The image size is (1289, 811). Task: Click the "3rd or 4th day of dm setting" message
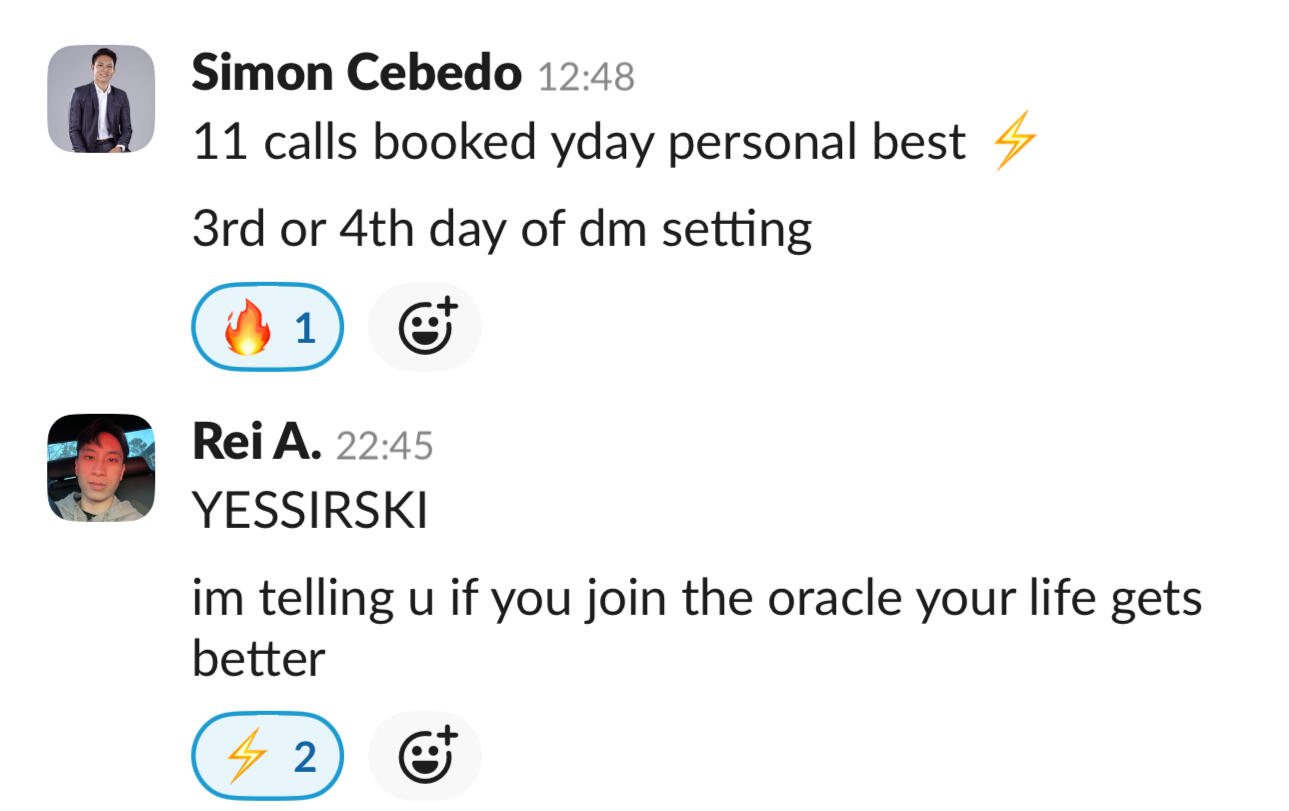tap(501, 230)
